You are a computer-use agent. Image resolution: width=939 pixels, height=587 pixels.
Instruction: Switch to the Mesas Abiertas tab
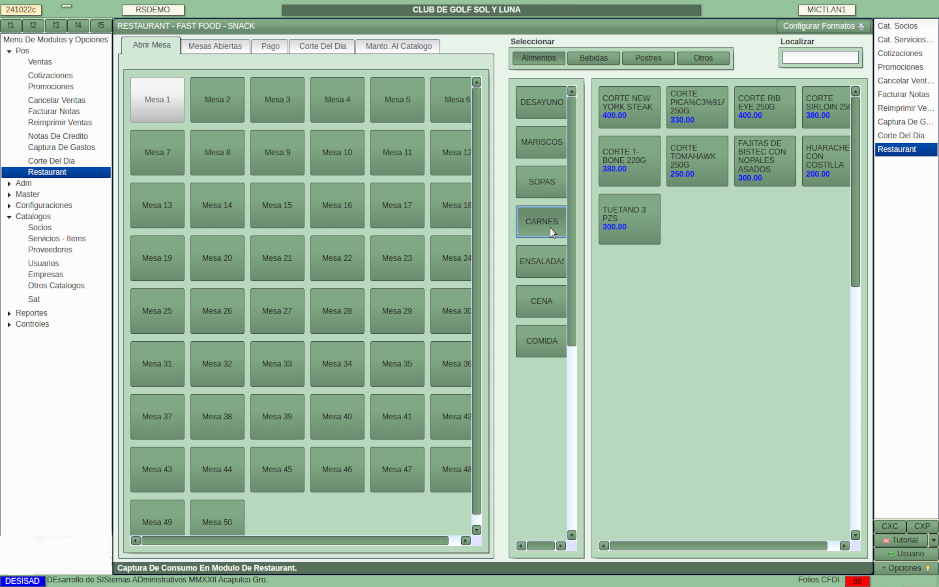click(215, 46)
